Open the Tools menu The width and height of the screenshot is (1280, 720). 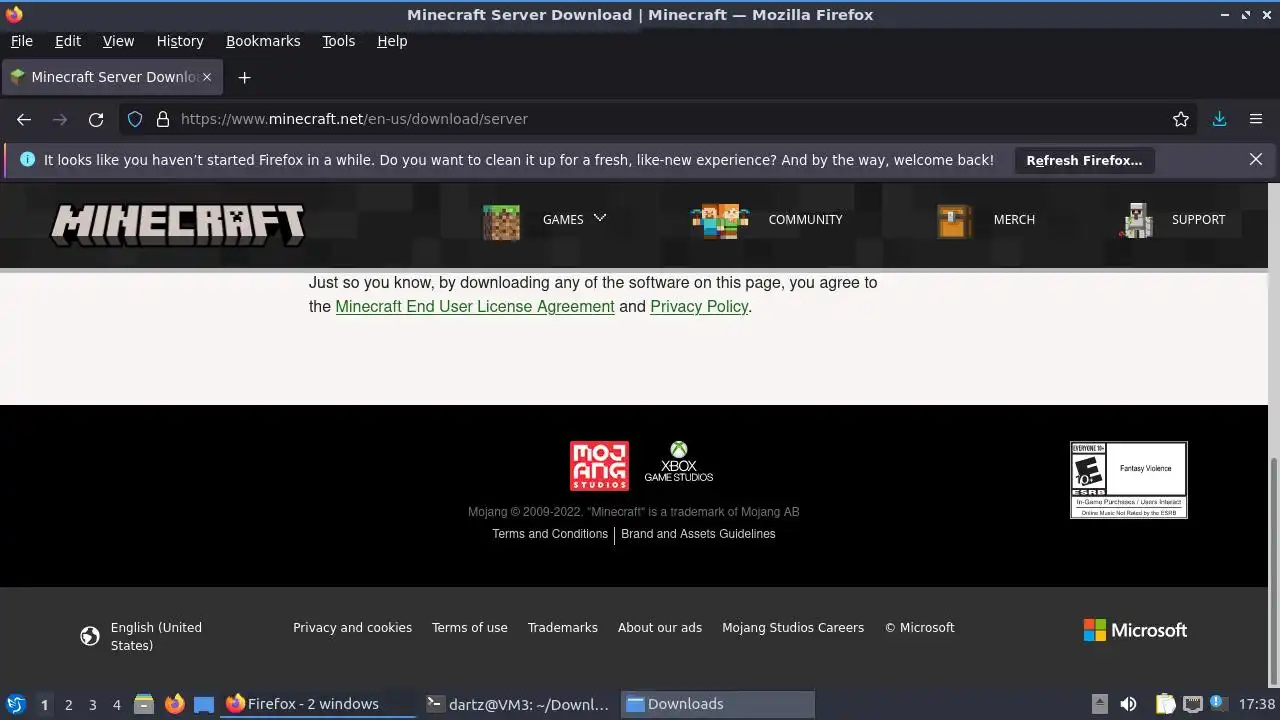click(x=338, y=41)
